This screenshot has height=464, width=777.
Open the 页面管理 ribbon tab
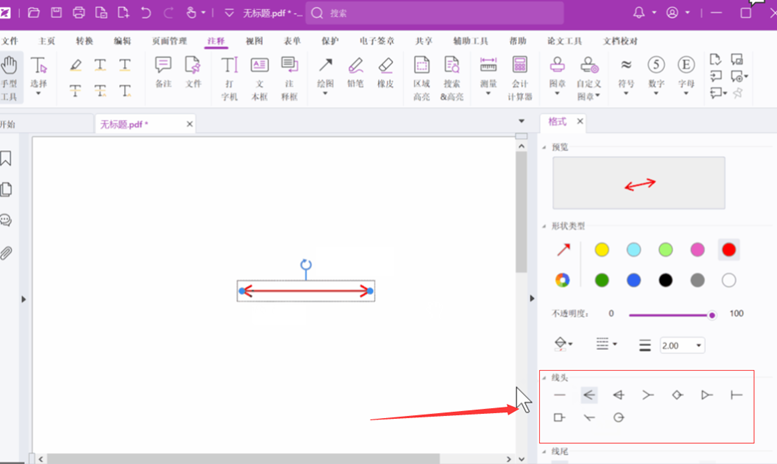169,41
